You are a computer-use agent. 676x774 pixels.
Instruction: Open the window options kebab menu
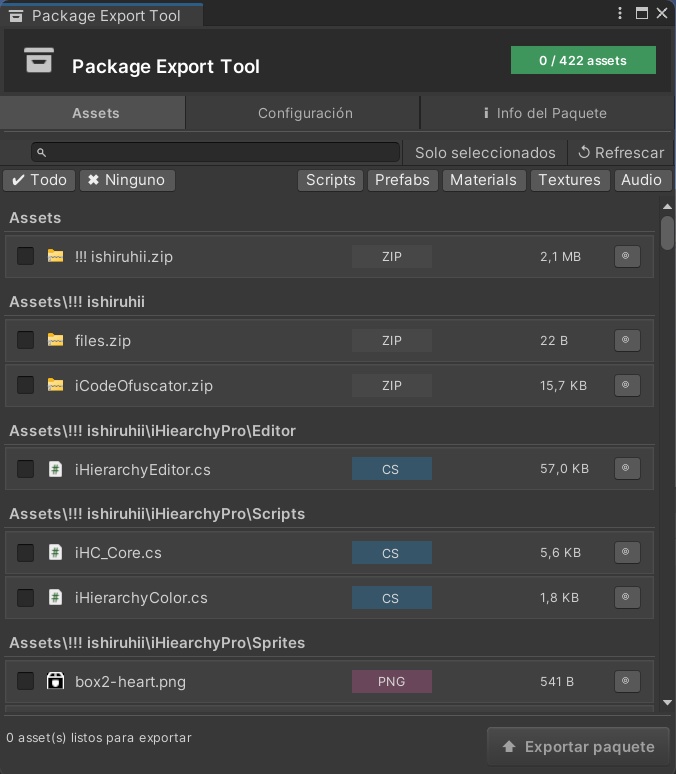[620, 13]
